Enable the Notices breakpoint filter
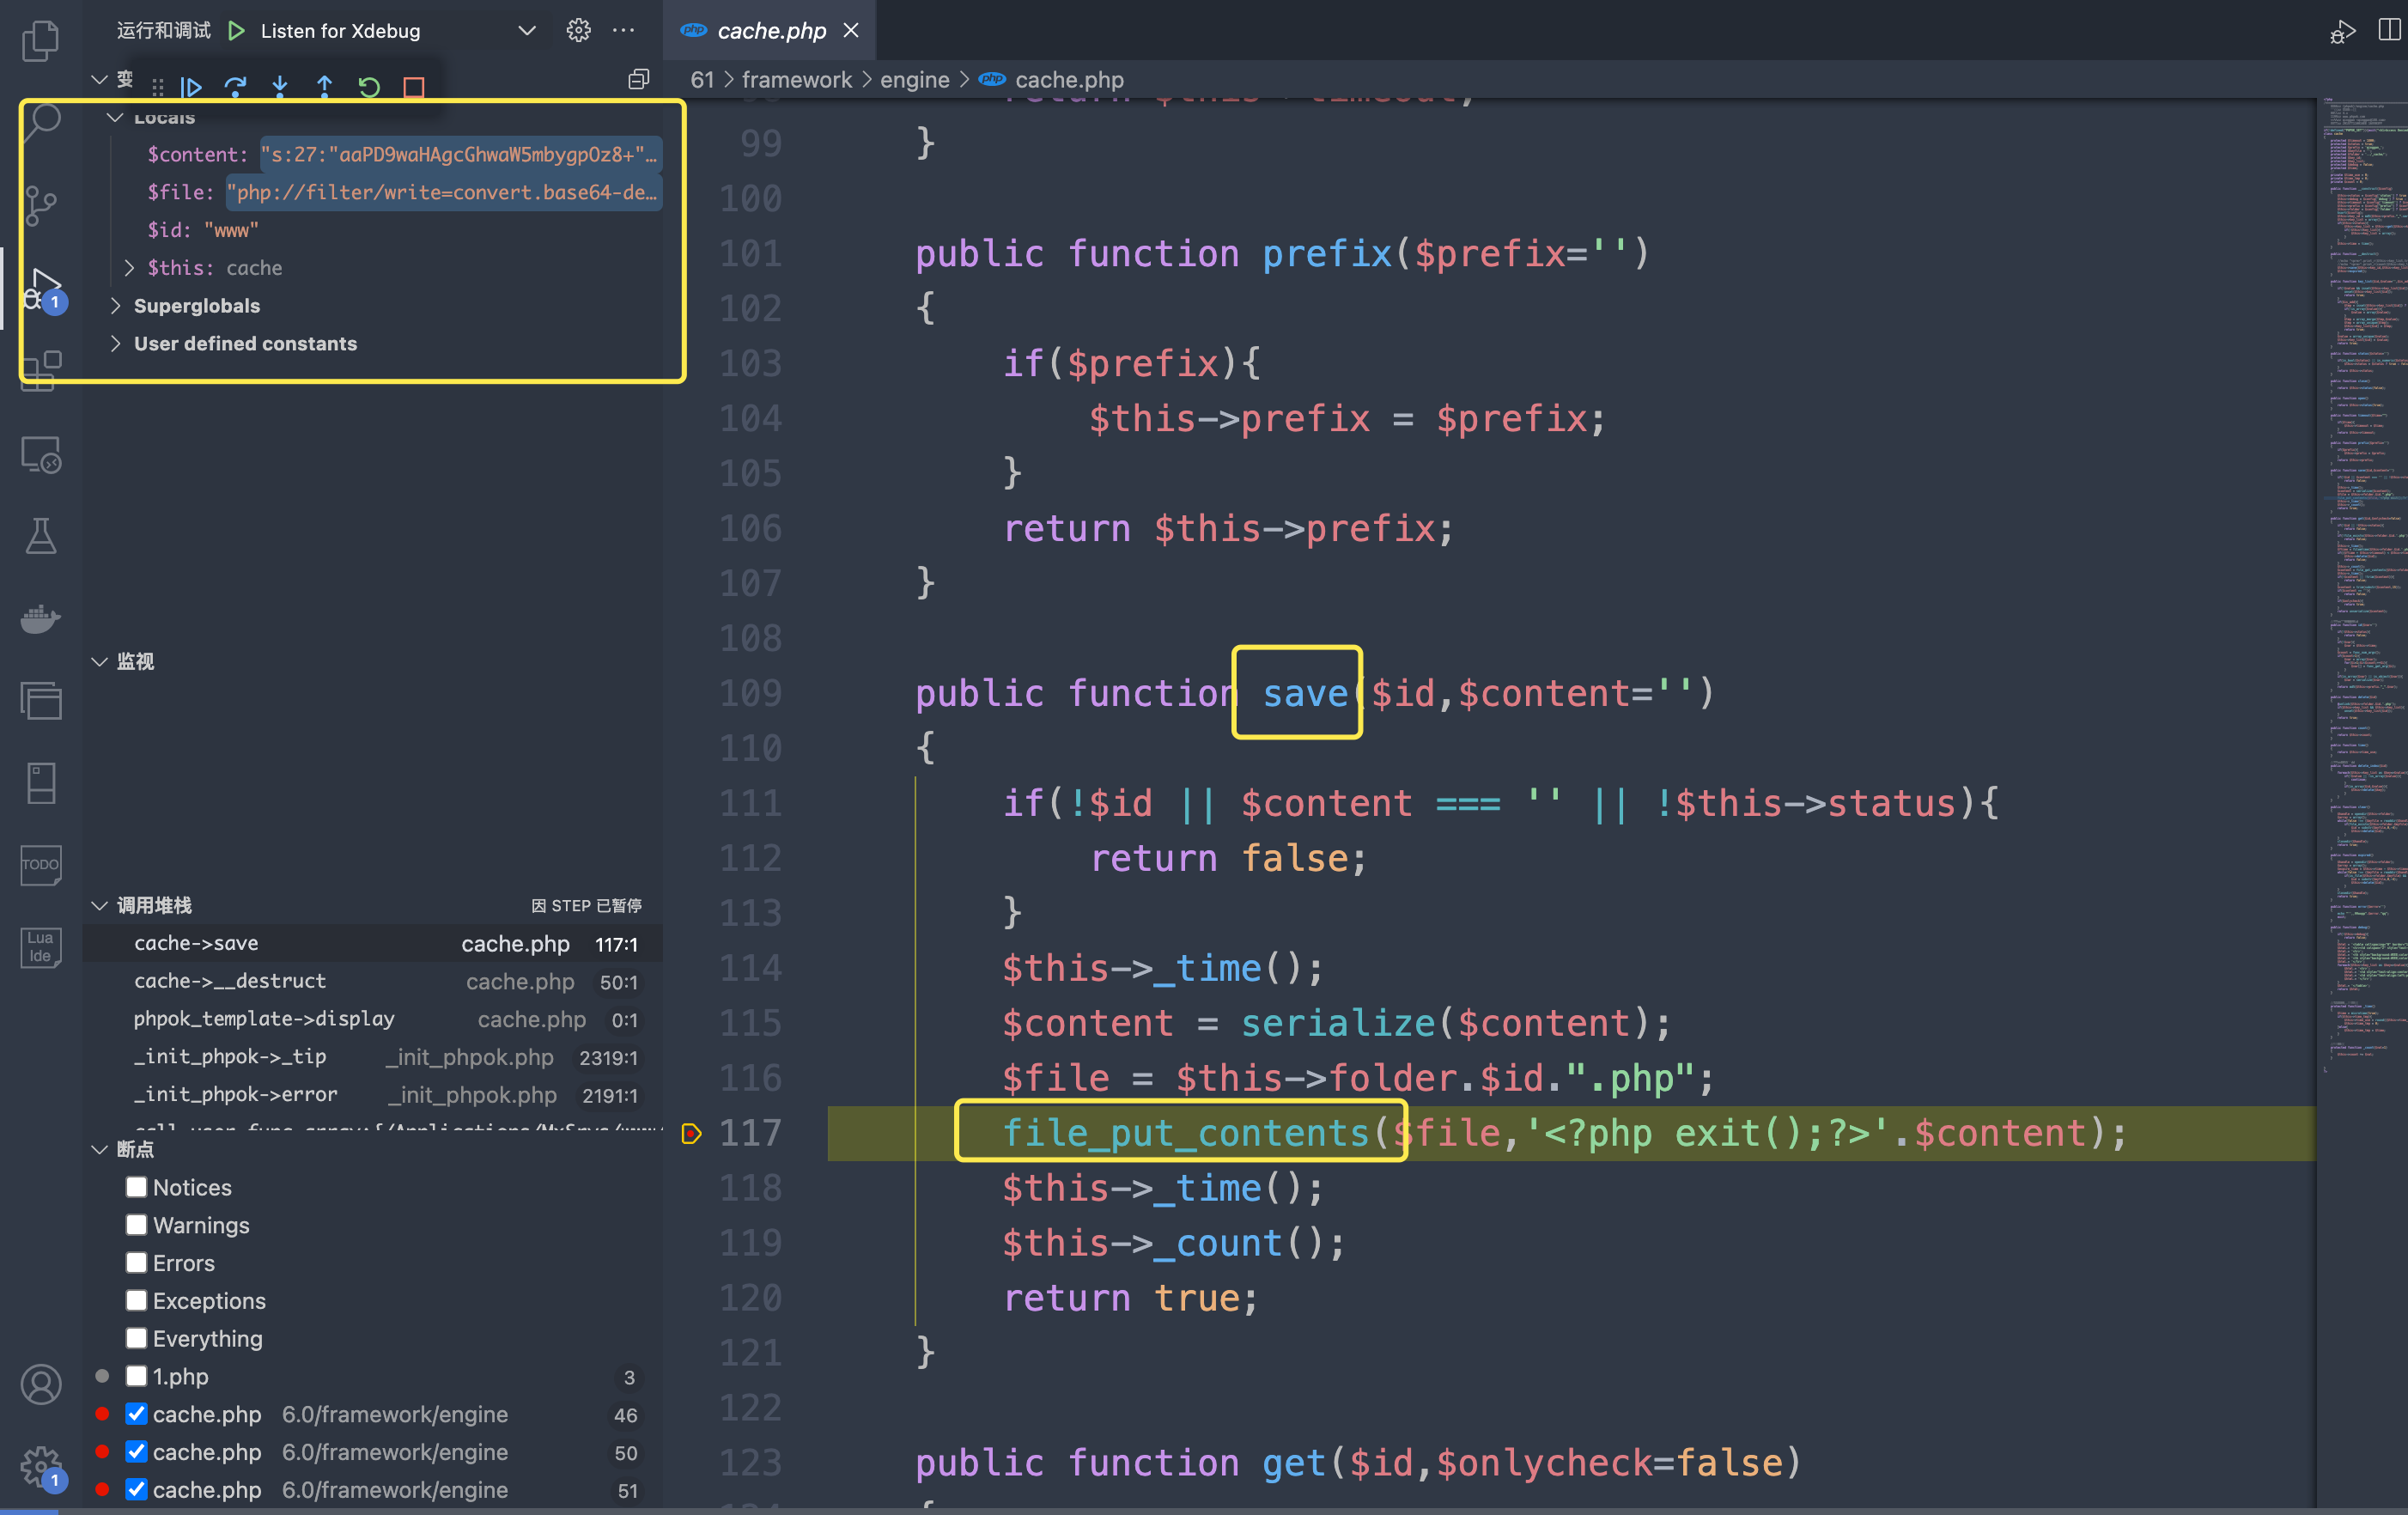 point(137,1187)
